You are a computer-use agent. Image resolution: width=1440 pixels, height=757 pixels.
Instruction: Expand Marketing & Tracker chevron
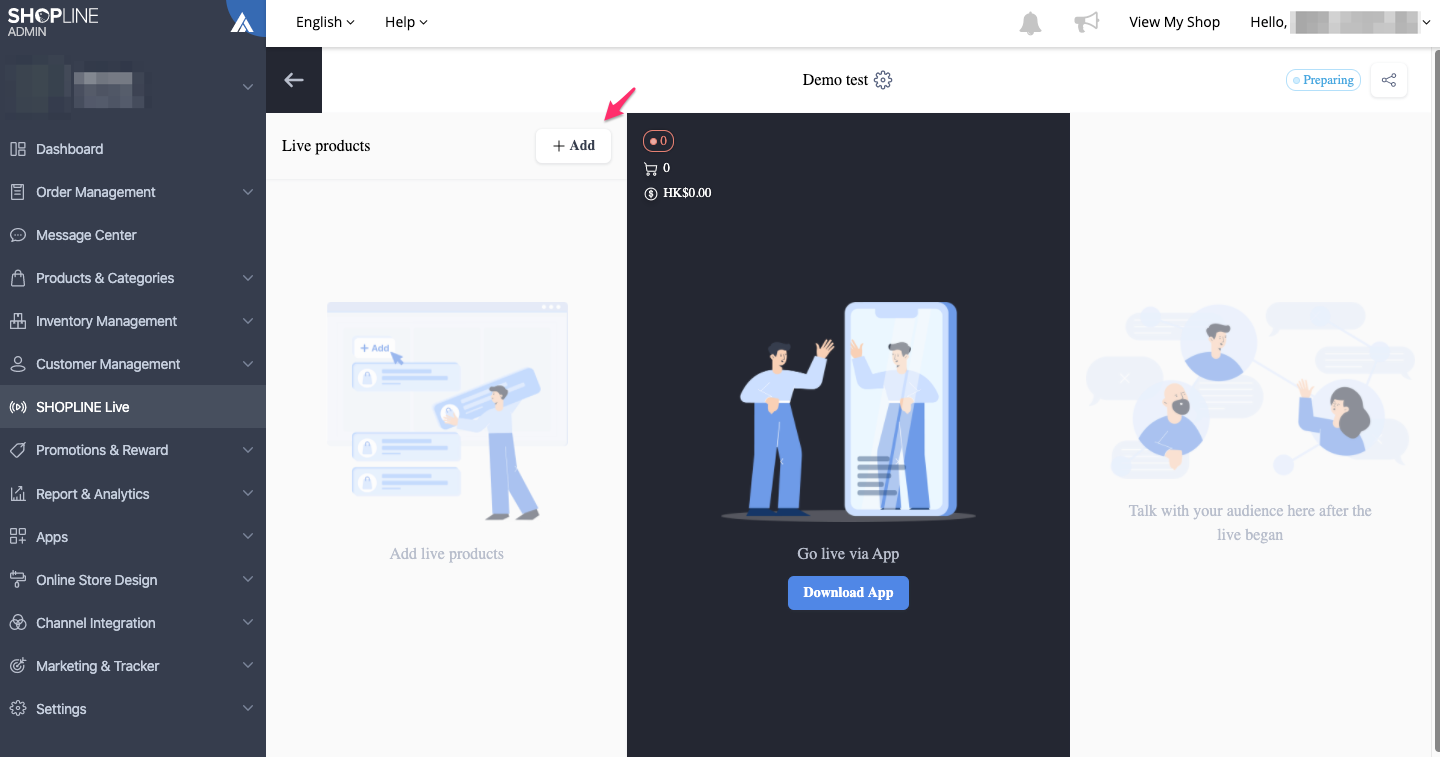(x=248, y=666)
